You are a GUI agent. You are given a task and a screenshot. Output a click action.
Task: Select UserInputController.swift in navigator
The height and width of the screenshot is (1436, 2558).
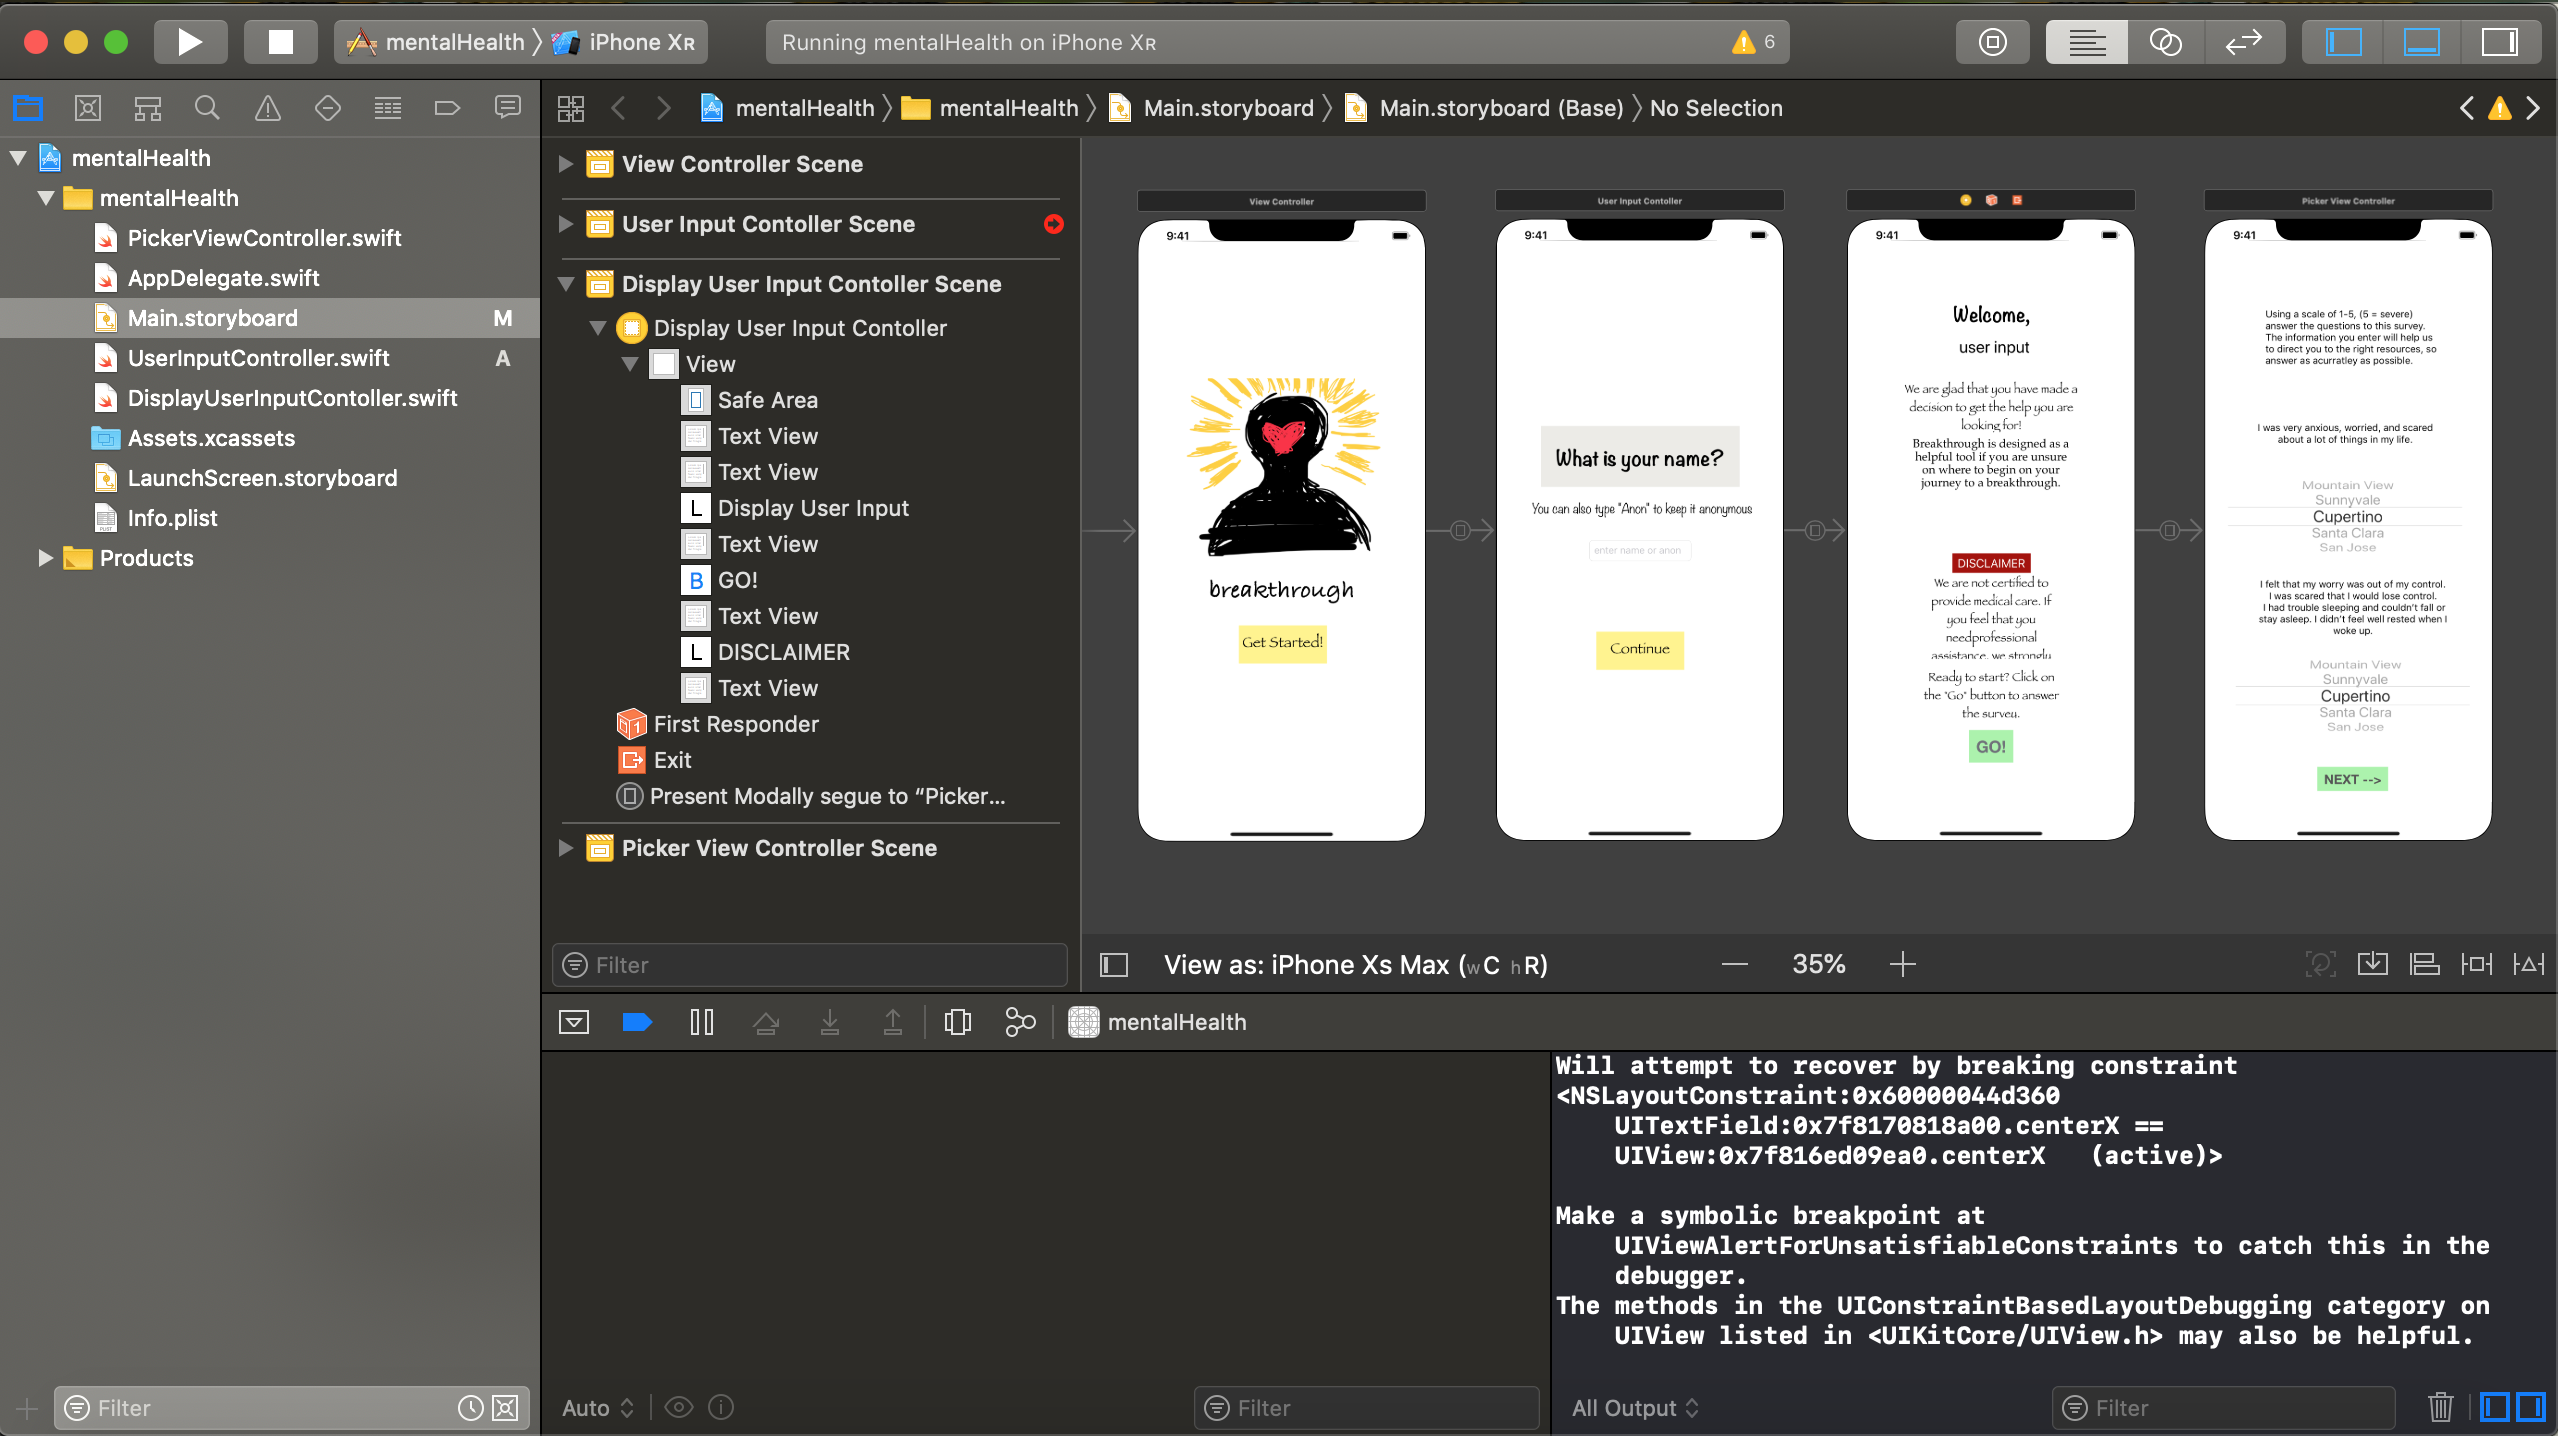pos(258,358)
